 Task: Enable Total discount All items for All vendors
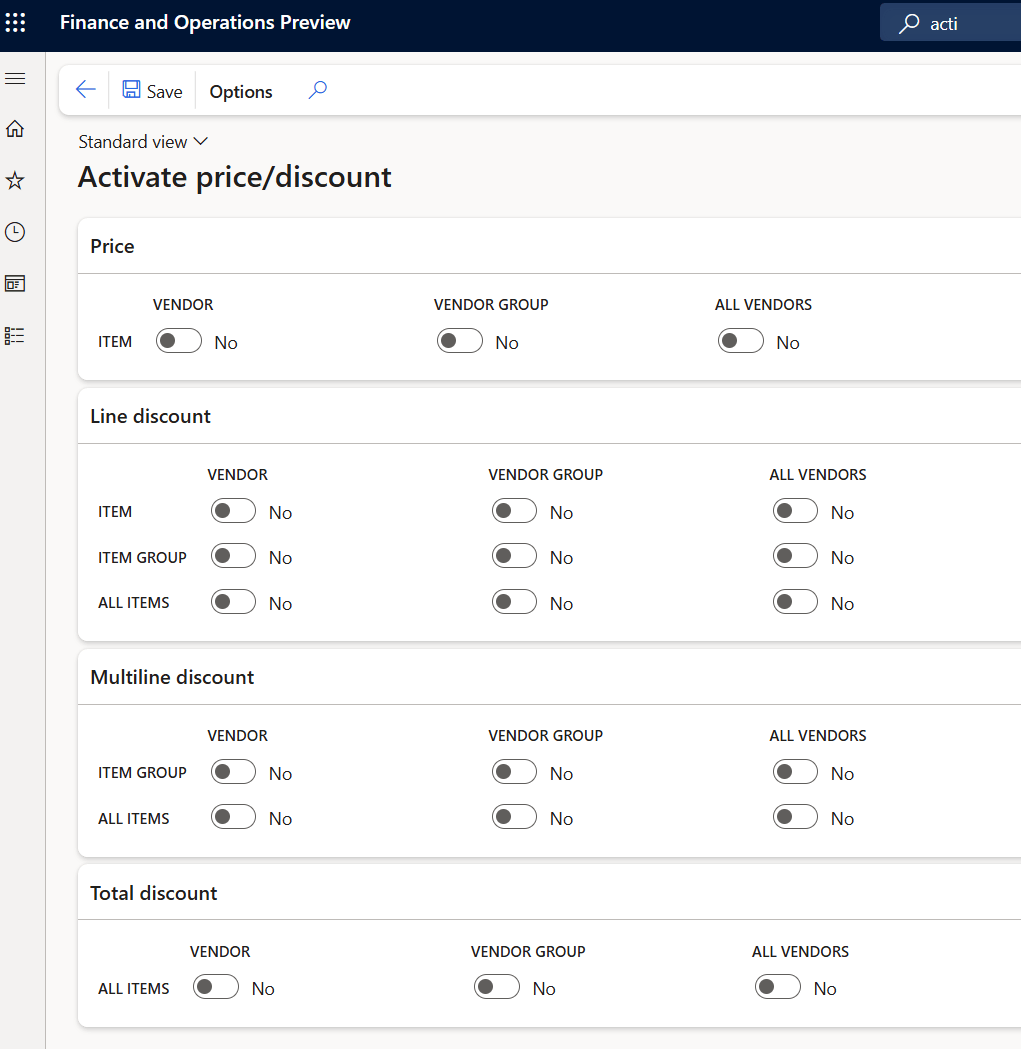[x=778, y=988]
